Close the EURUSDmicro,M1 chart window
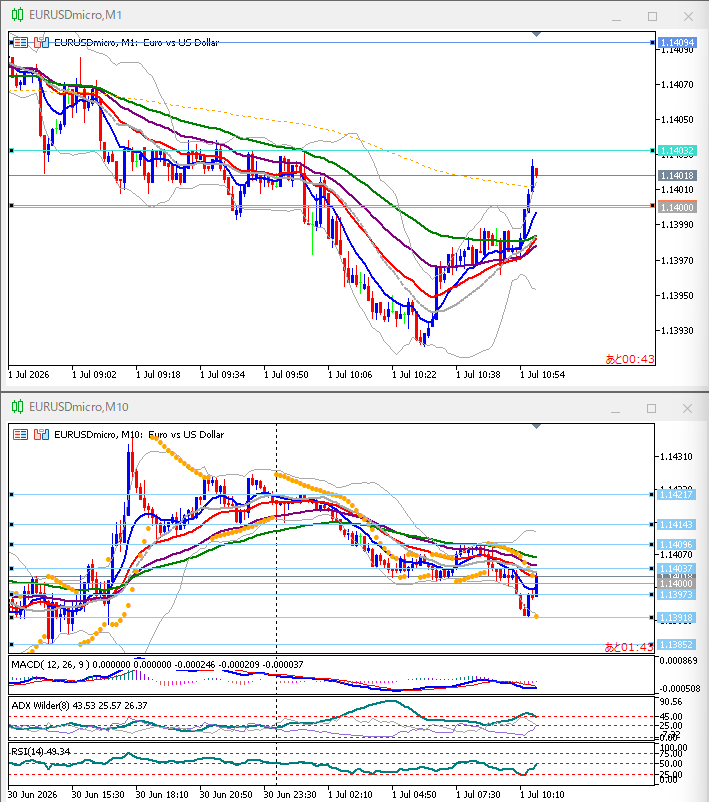709x802 pixels. (x=689, y=16)
